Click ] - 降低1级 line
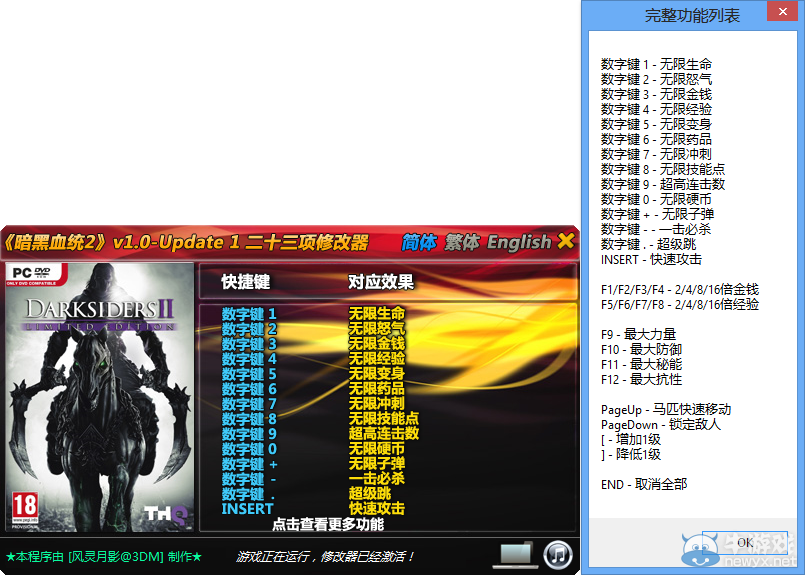Image resolution: width=805 pixels, height=575 pixels. [x=631, y=454]
